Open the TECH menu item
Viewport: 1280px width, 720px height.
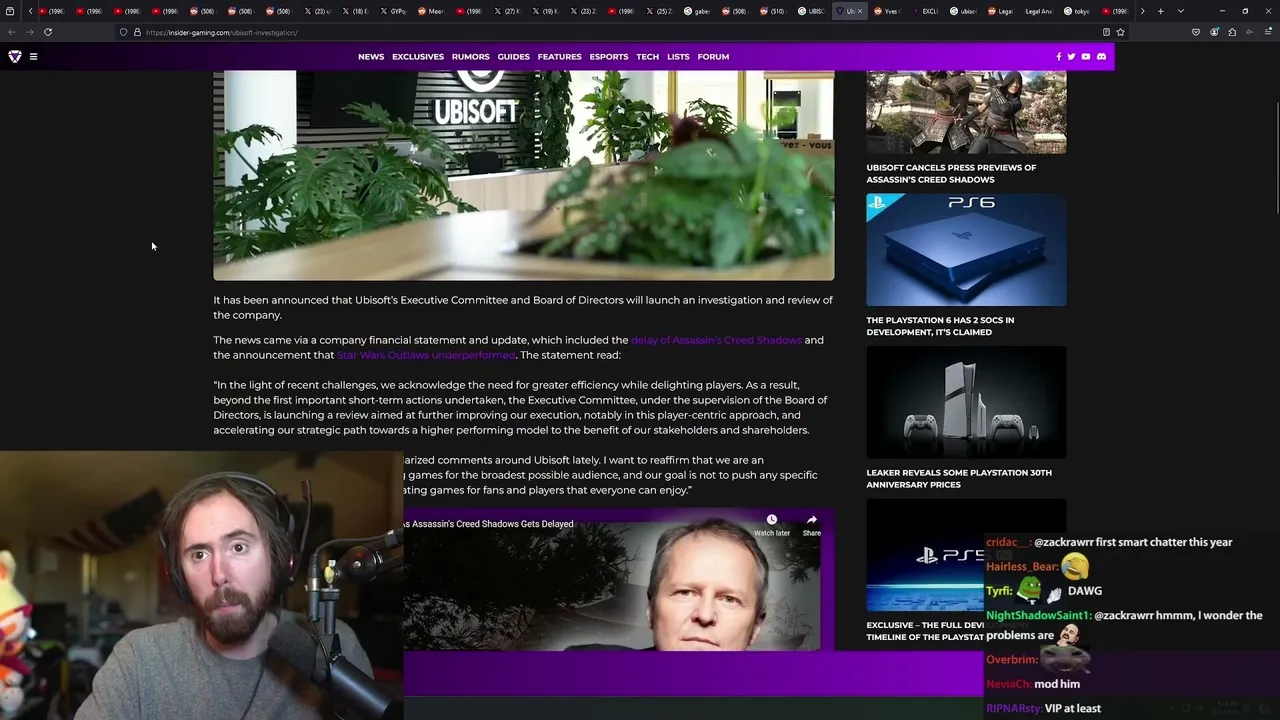pyautogui.click(x=648, y=57)
